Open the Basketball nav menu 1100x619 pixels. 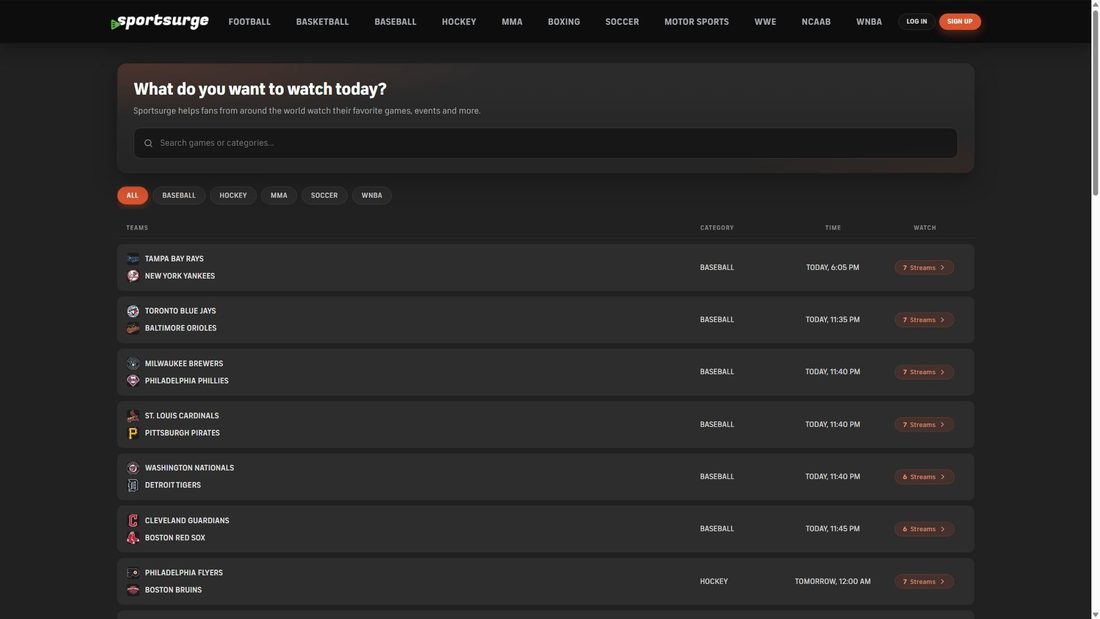322,22
